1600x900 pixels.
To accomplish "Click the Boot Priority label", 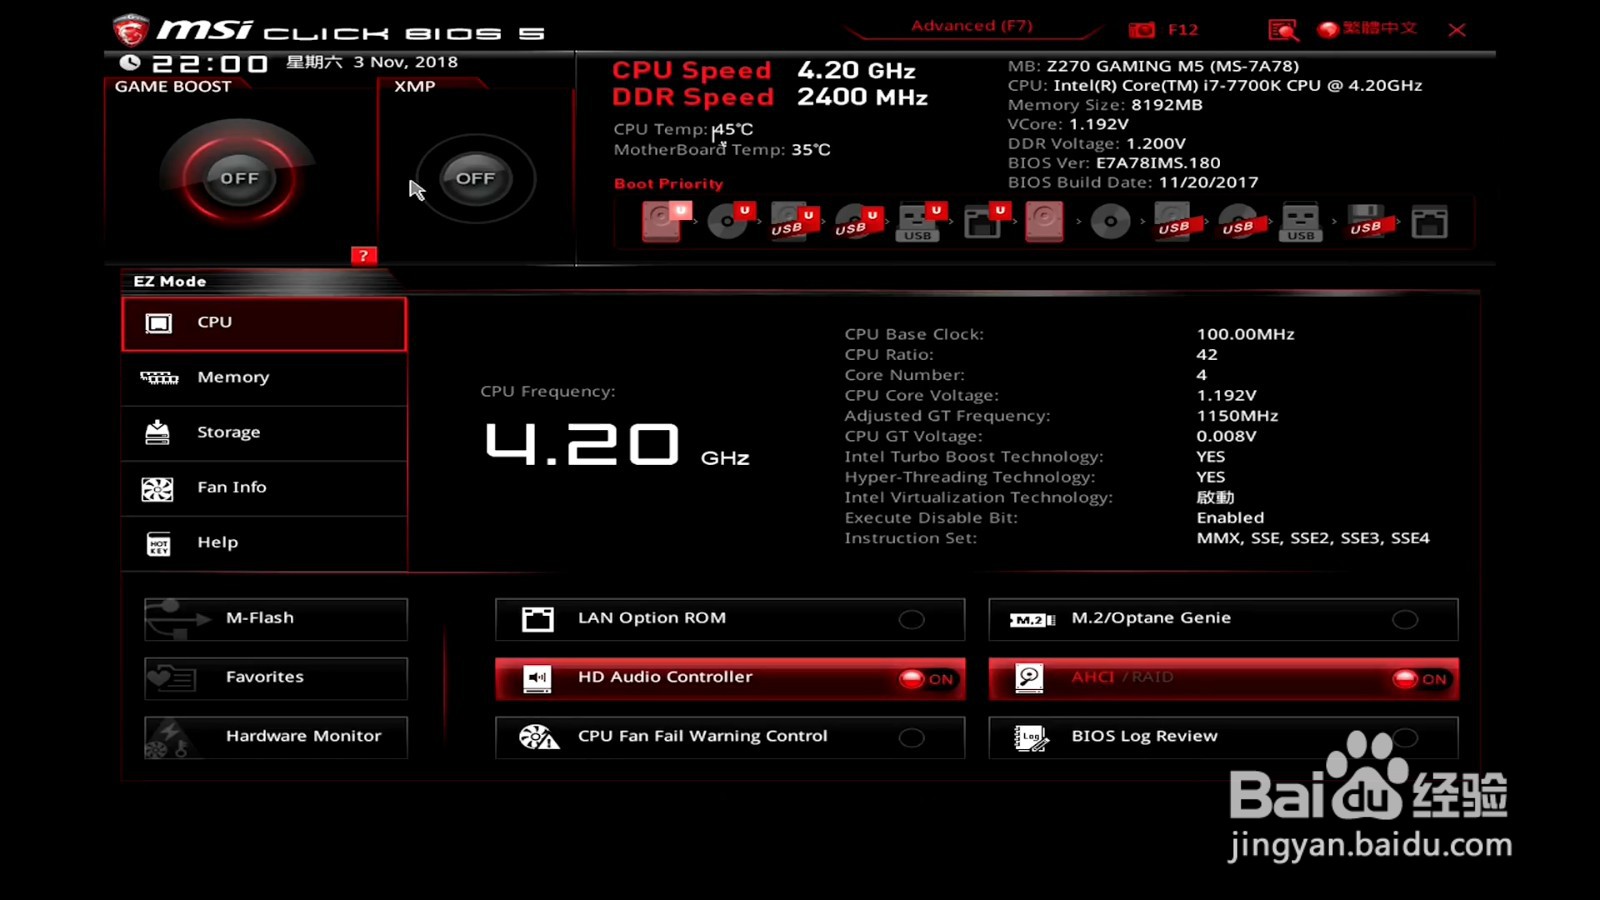I will [x=668, y=184].
